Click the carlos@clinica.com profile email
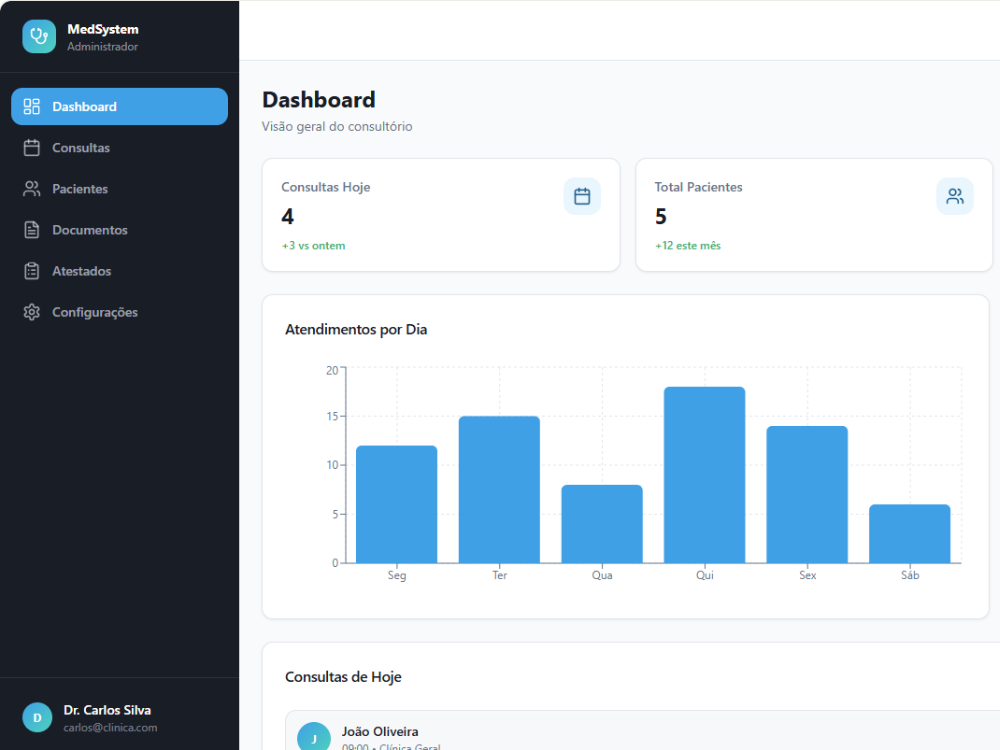 tap(110, 728)
